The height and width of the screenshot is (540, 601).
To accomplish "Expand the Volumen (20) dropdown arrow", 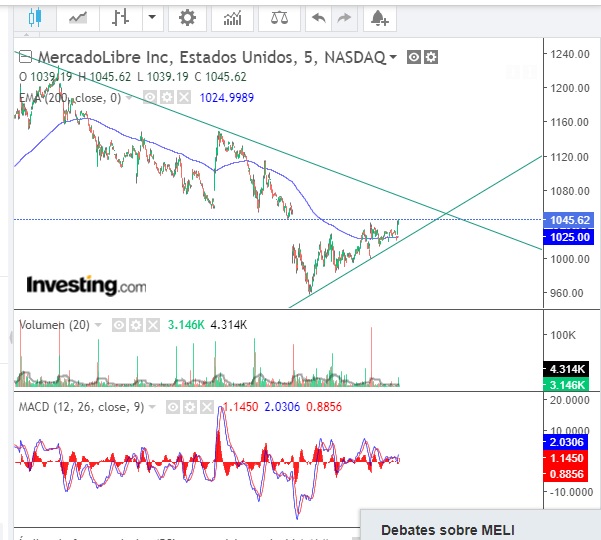I will [x=98, y=325].
